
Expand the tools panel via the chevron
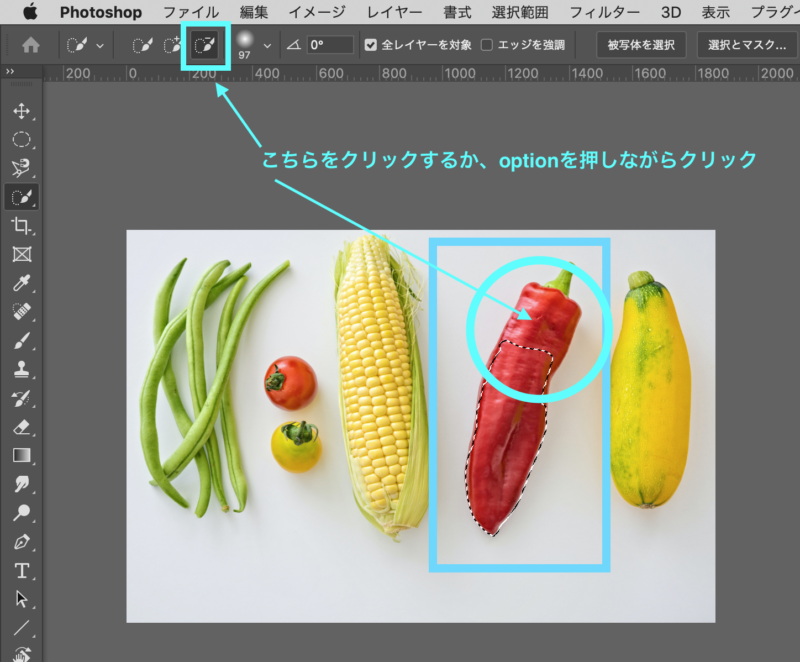10,72
